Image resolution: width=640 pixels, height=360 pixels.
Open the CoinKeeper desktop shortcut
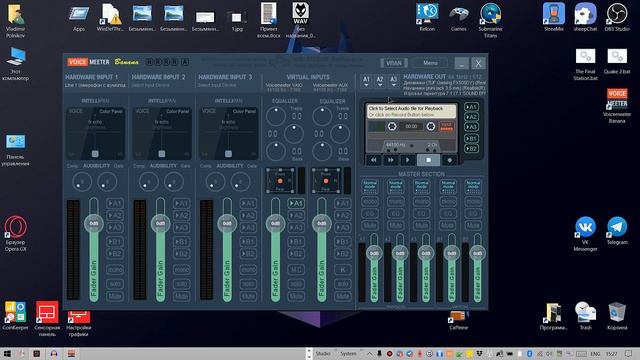[16, 316]
